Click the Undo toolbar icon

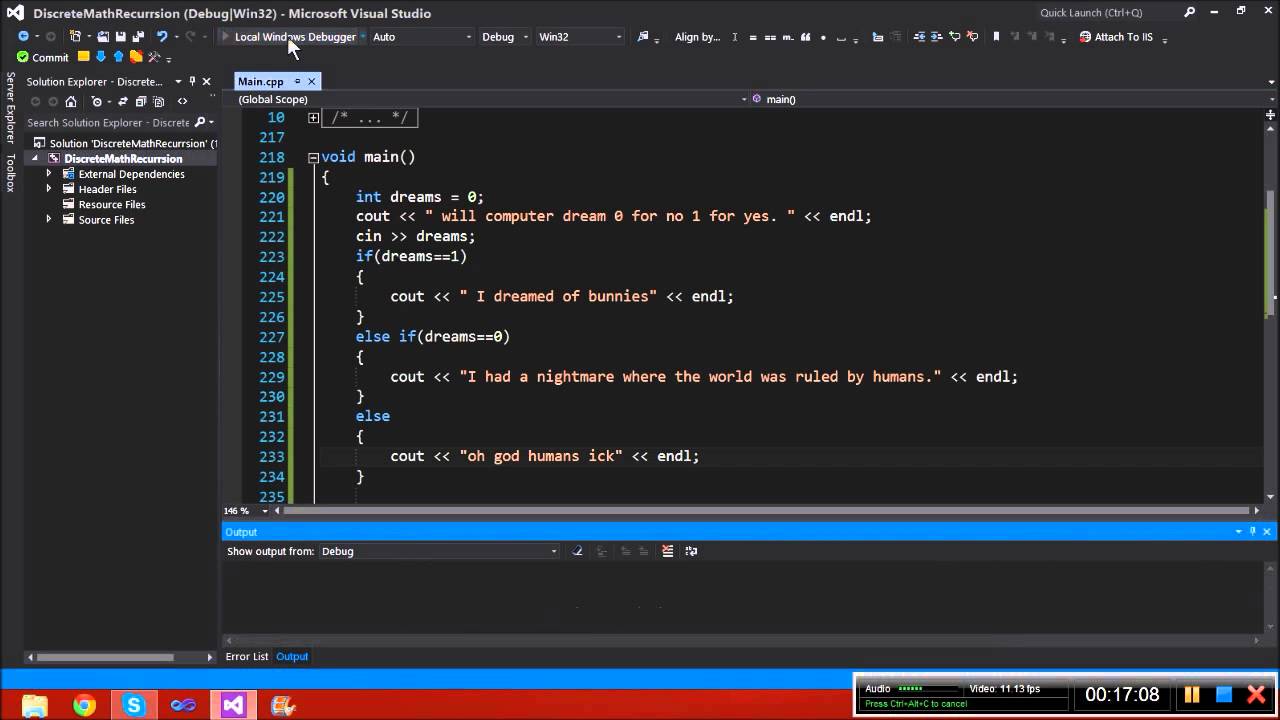(x=162, y=37)
